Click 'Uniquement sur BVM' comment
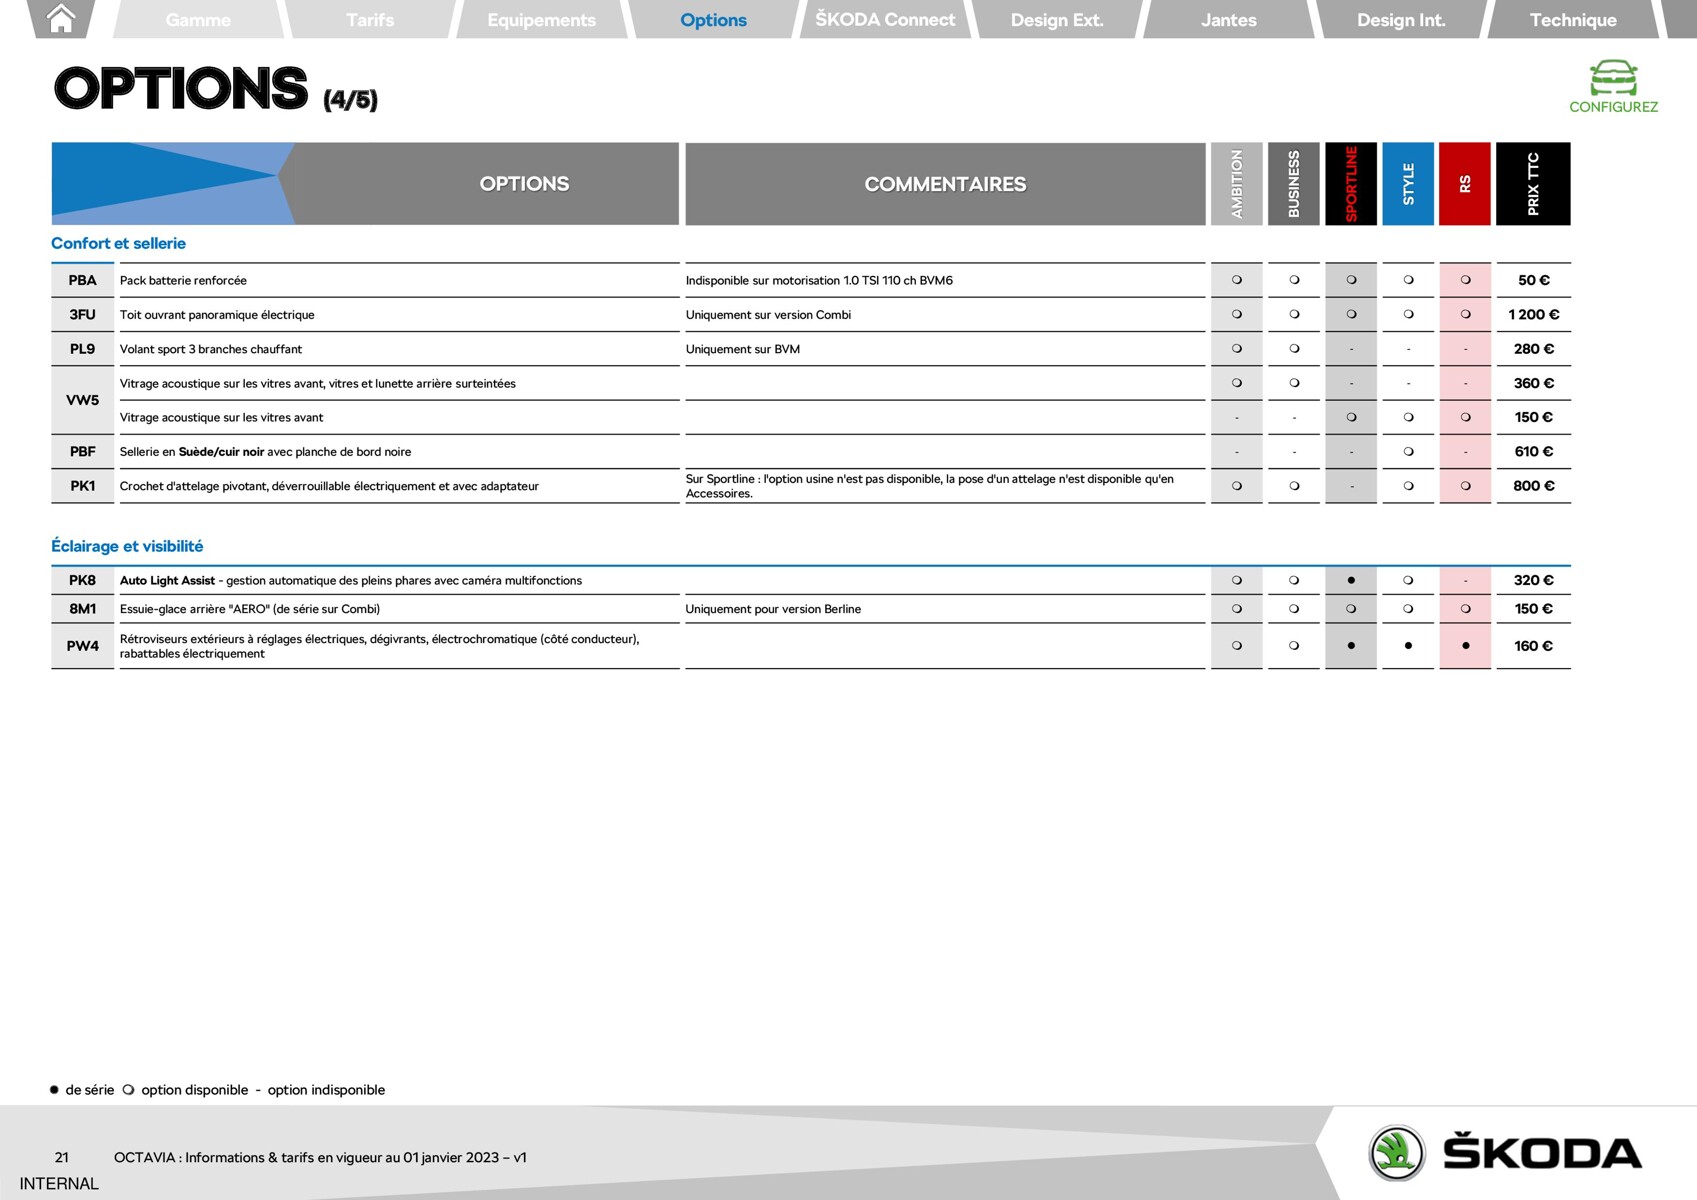 coord(743,349)
